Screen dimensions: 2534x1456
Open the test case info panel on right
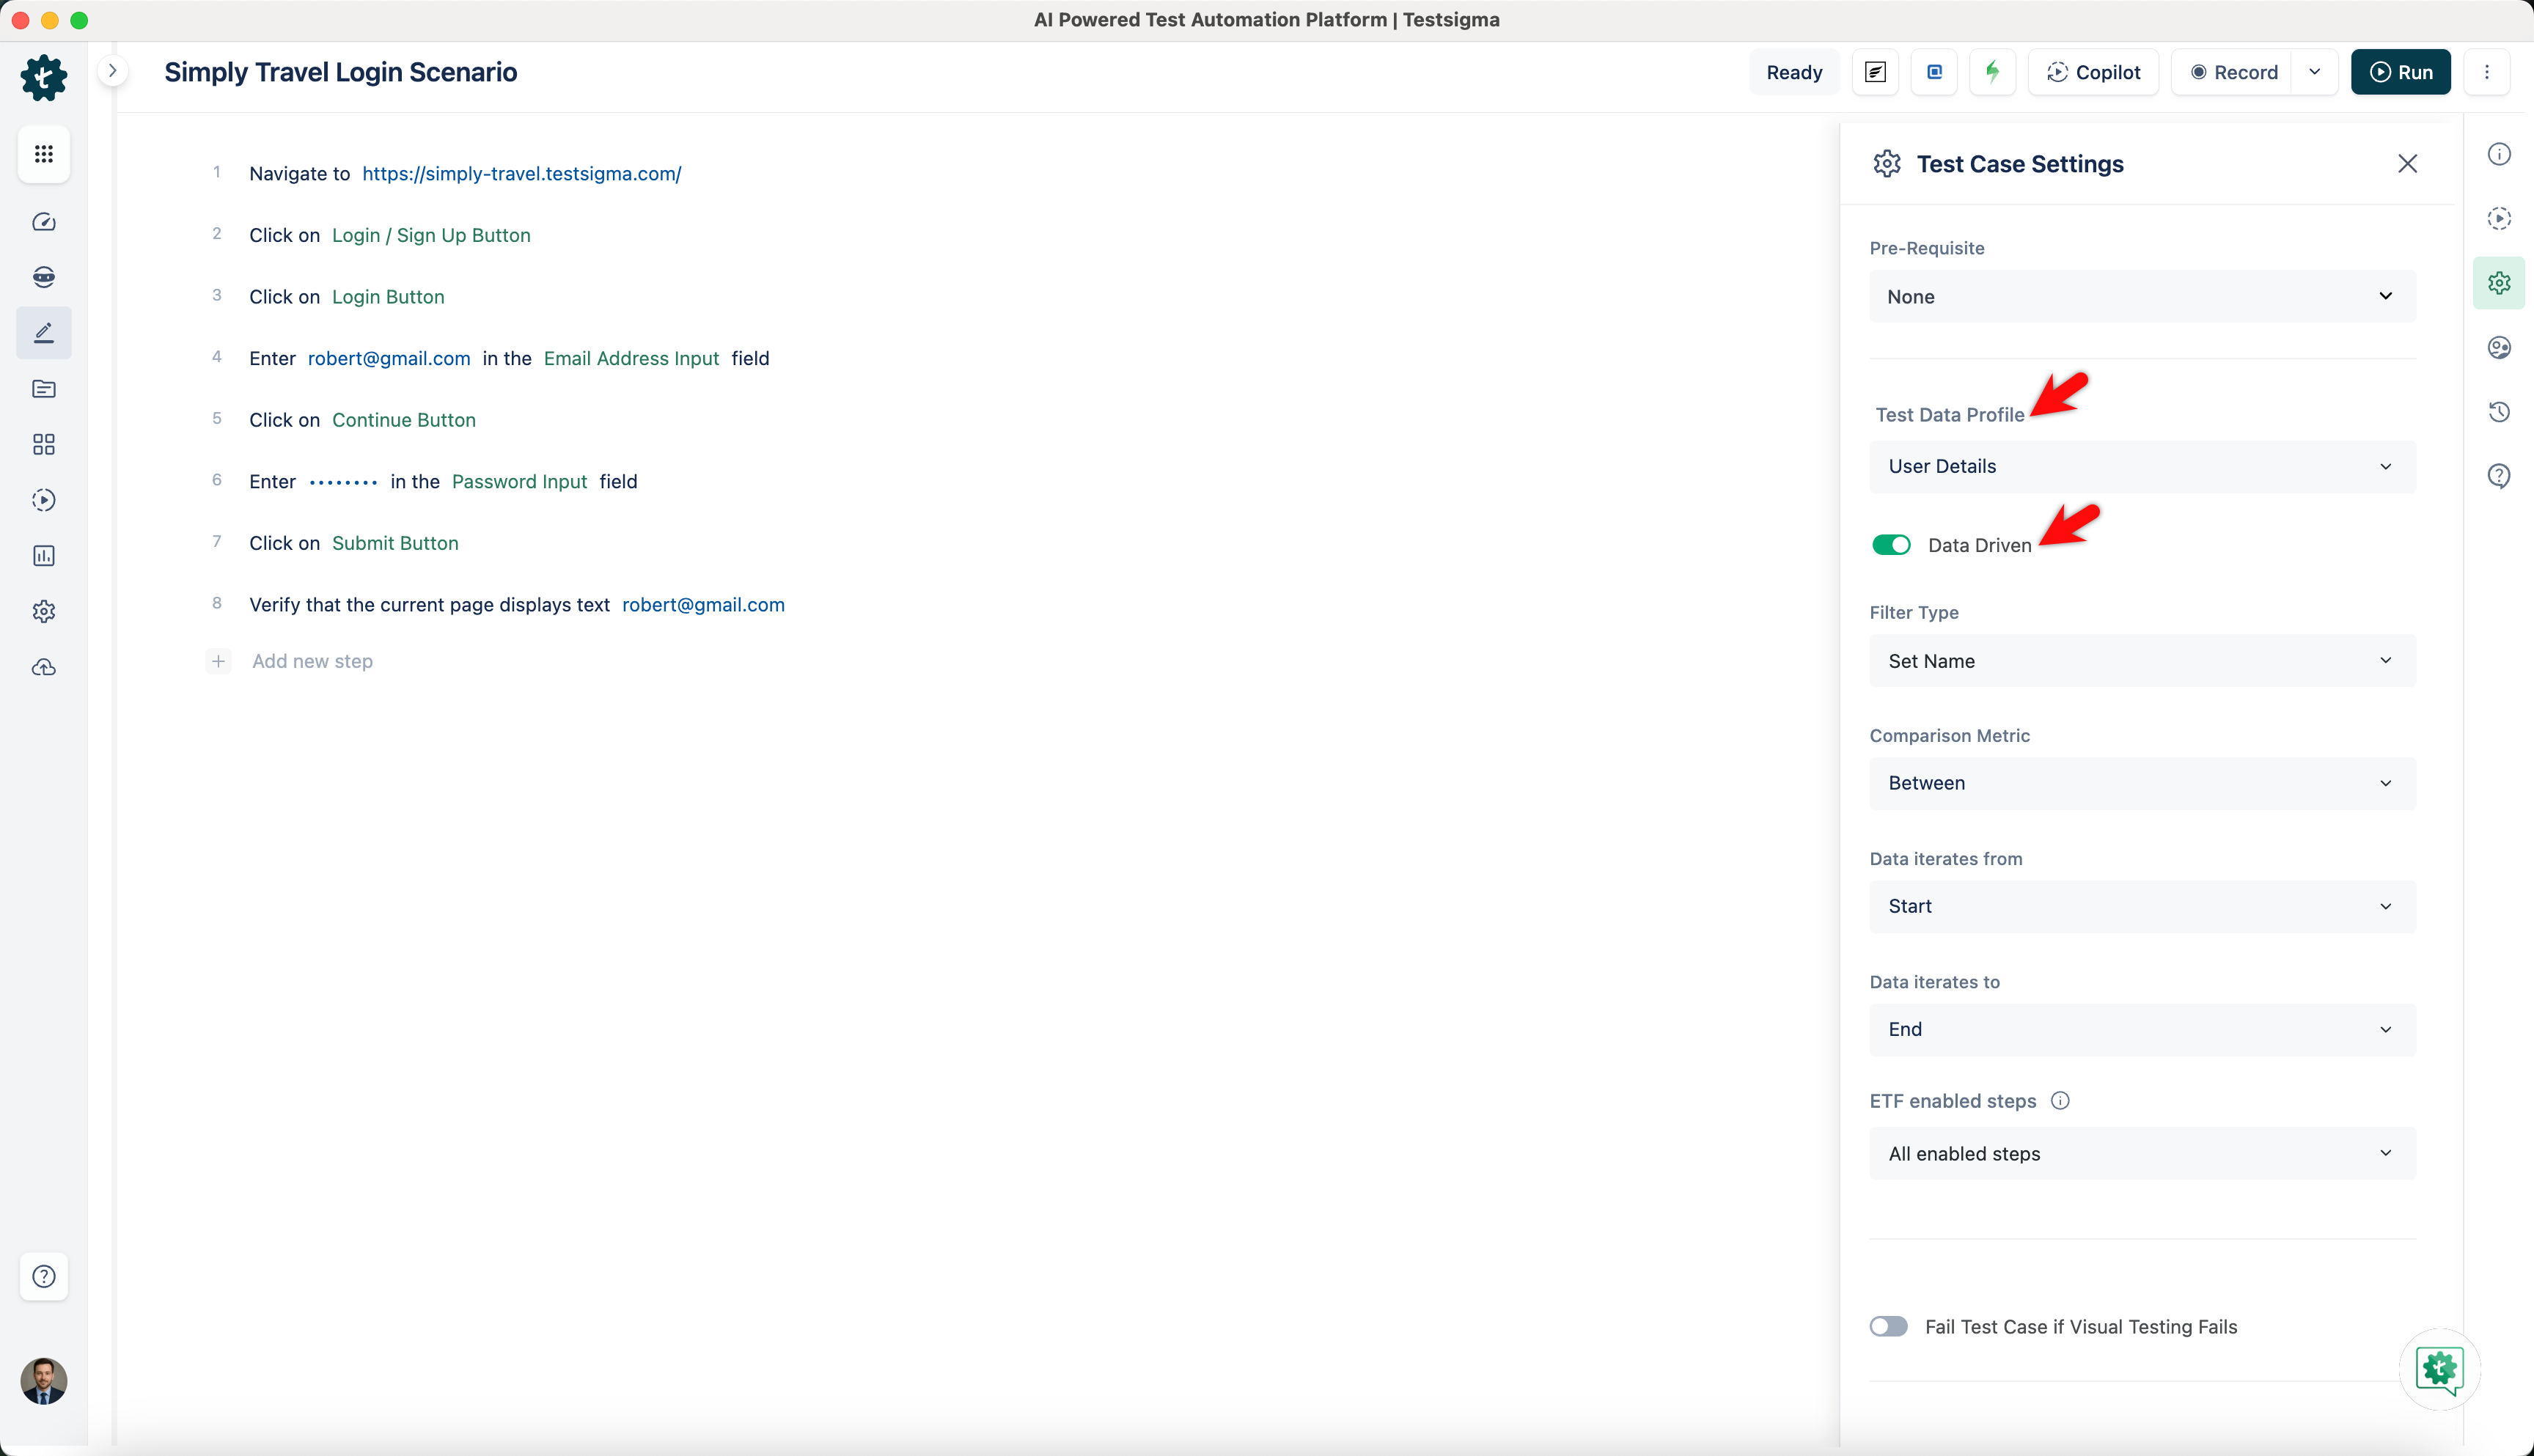pyautogui.click(x=2500, y=153)
